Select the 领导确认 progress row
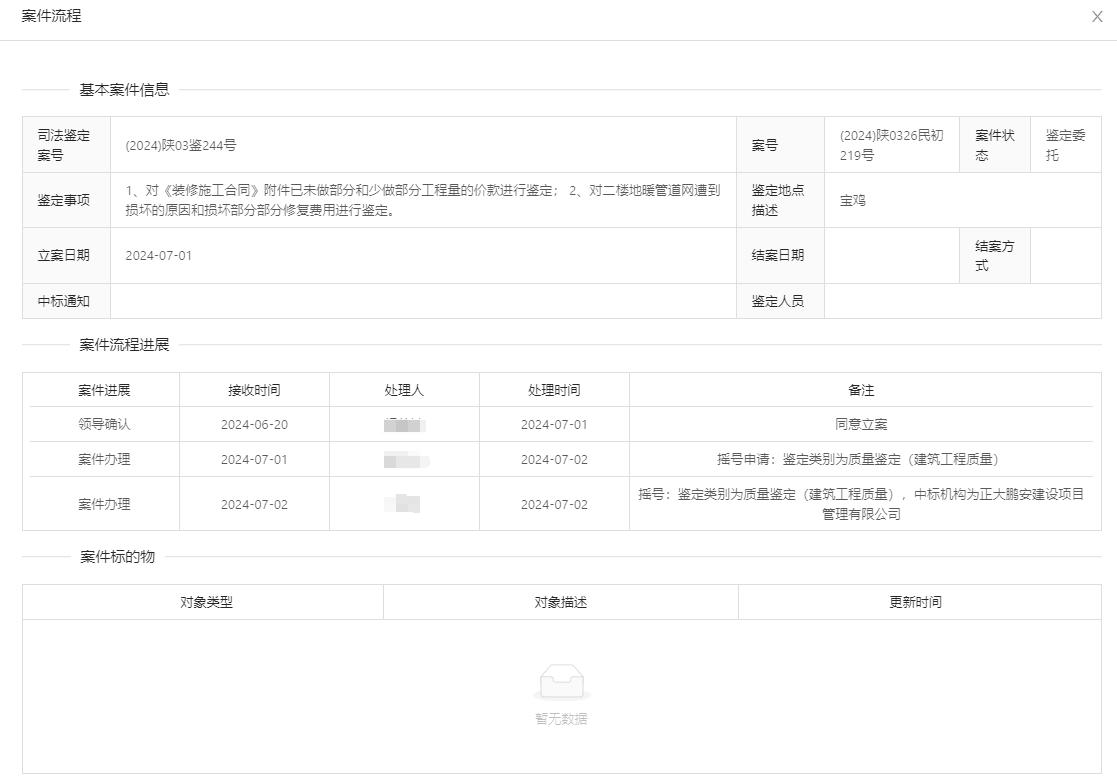The height and width of the screenshot is (783, 1117). pos(104,424)
